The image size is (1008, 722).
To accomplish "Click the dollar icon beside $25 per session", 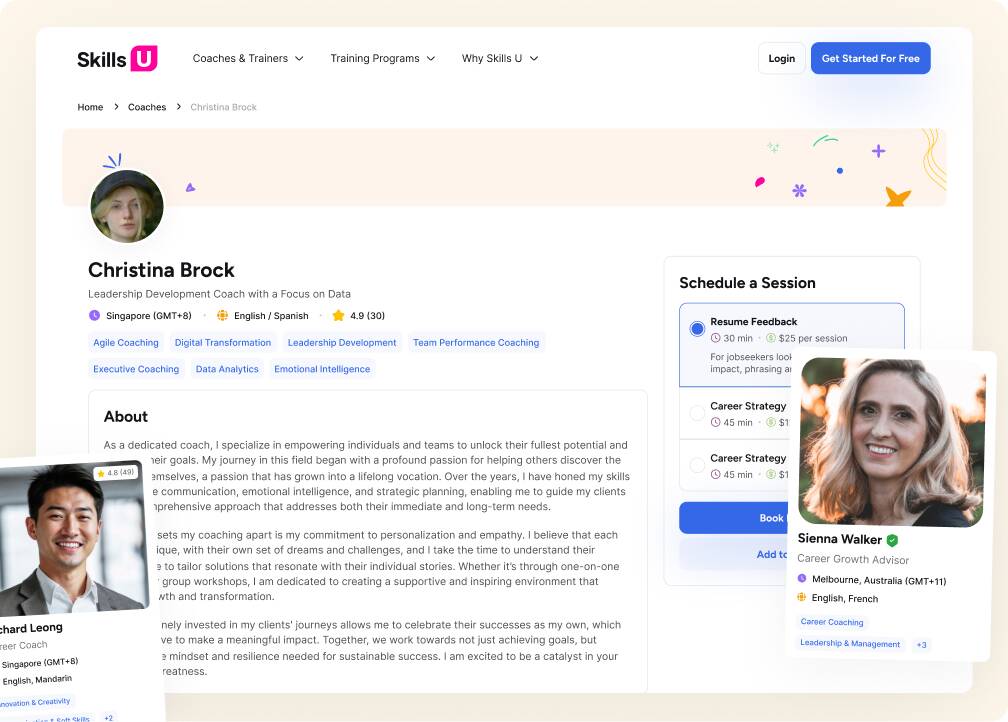I will tap(771, 338).
